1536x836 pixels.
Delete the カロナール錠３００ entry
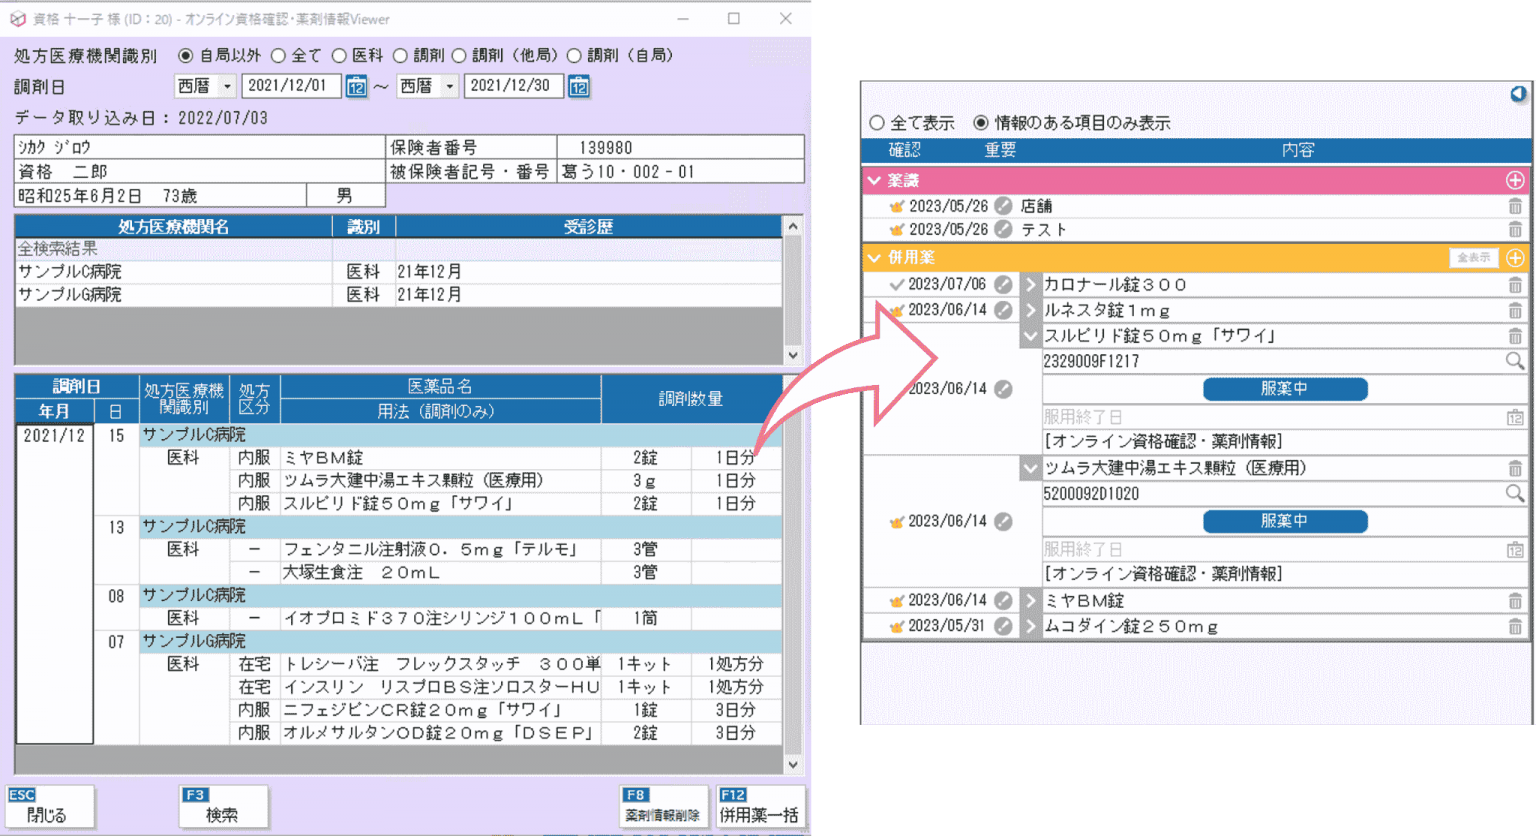[1516, 284]
